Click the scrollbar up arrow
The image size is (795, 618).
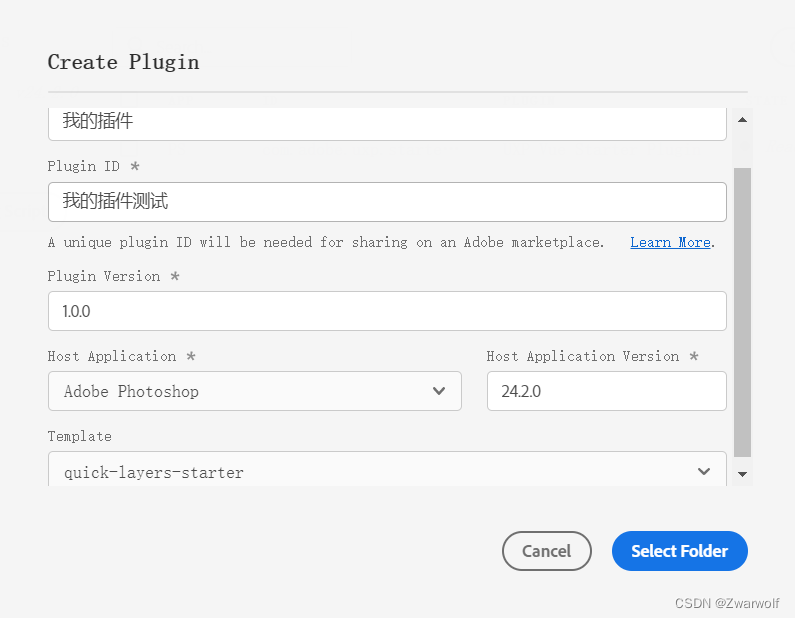(742, 120)
